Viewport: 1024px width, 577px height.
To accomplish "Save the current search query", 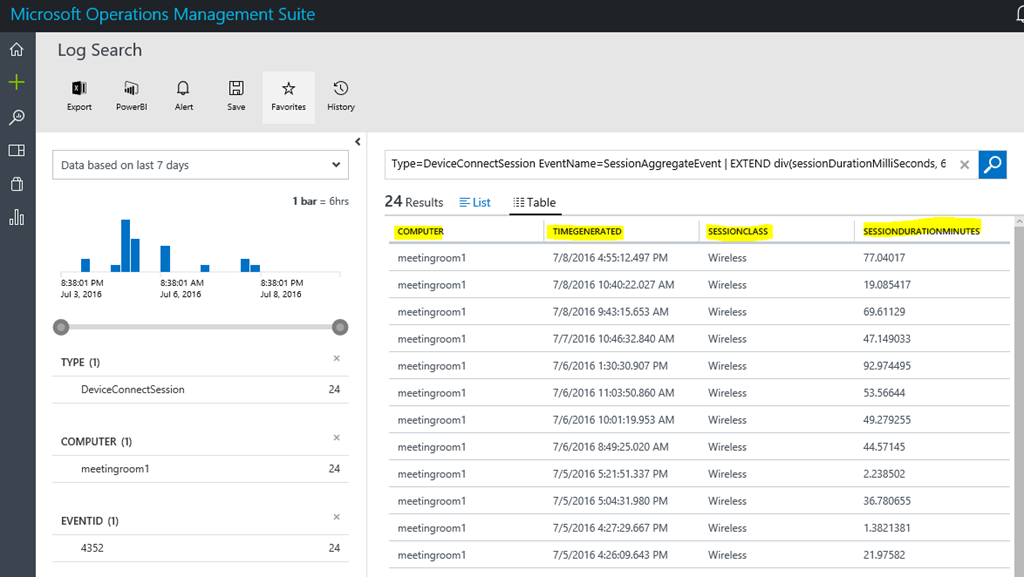I will pyautogui.click(x=236, y=96).
